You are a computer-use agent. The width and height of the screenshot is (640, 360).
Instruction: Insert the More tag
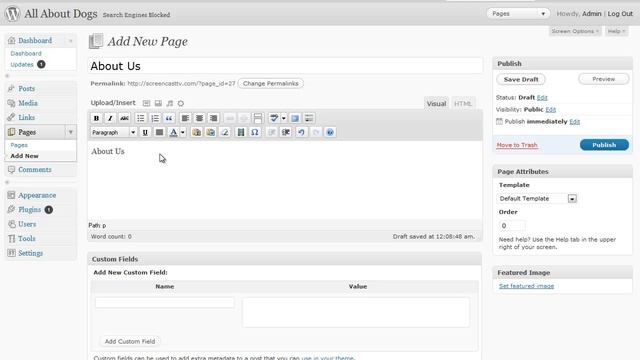point(258,118)
